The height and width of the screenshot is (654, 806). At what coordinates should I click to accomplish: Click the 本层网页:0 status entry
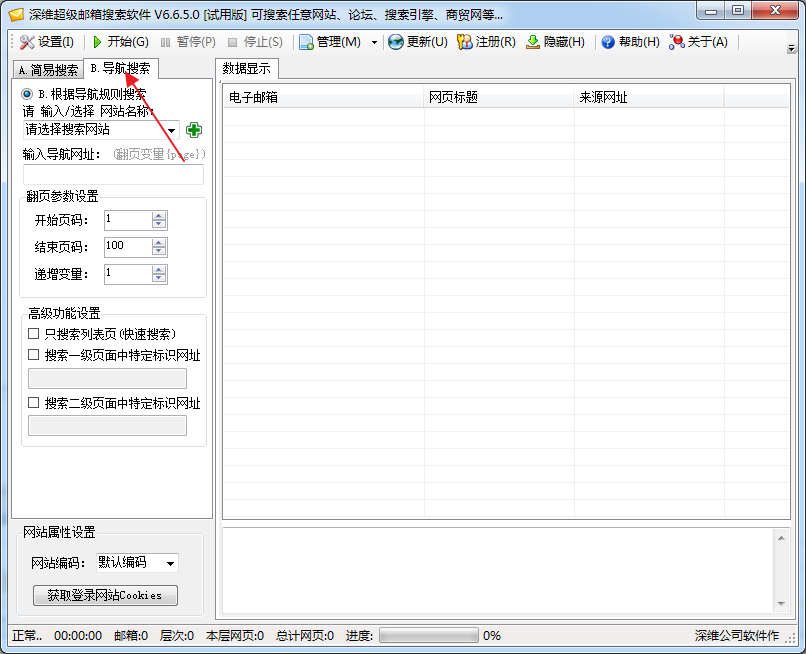click(x=235, y=636)
